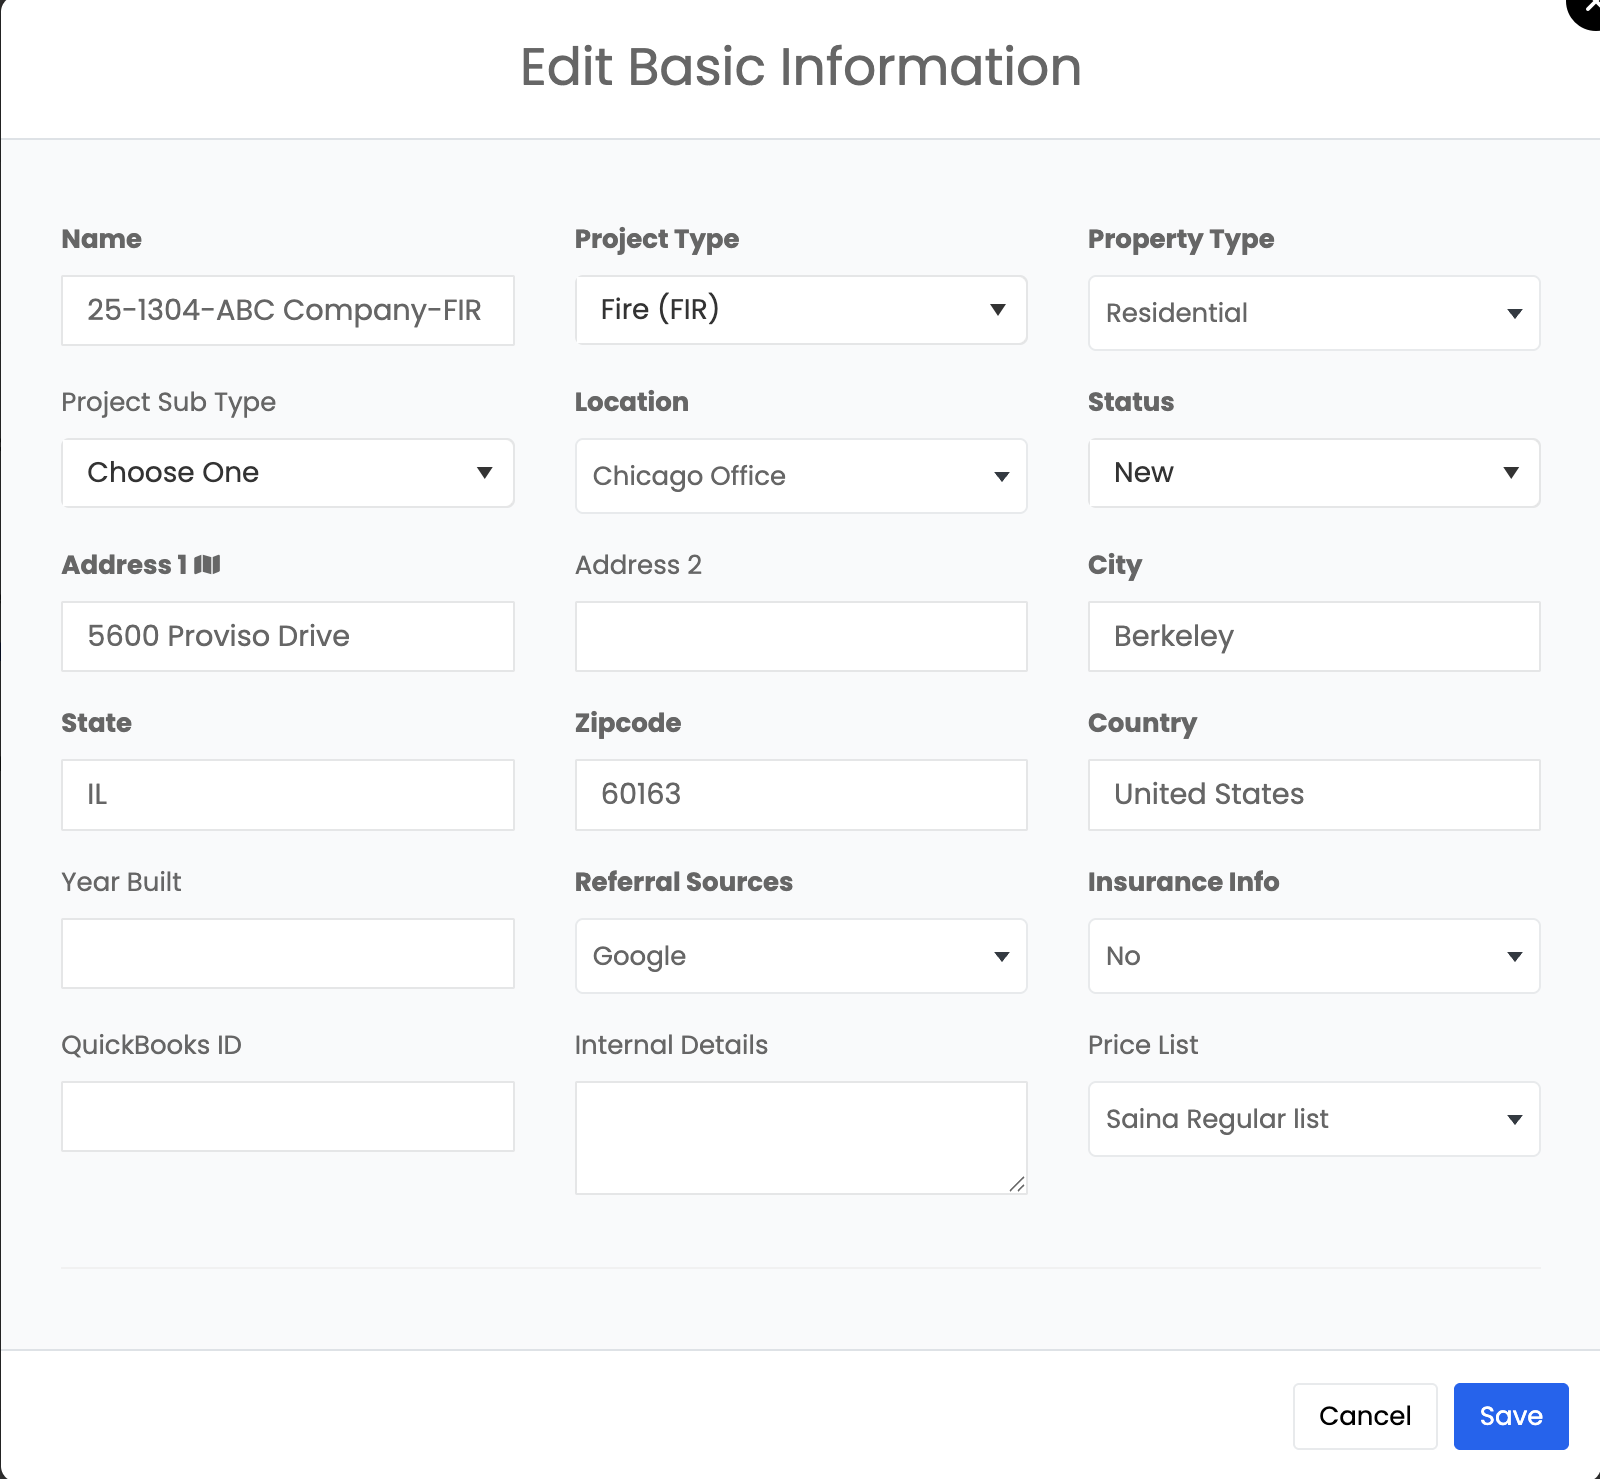The width and height of the screenshot is (1600, 1479).
Task: Click the empty Address 2 field
Action: 800,636
